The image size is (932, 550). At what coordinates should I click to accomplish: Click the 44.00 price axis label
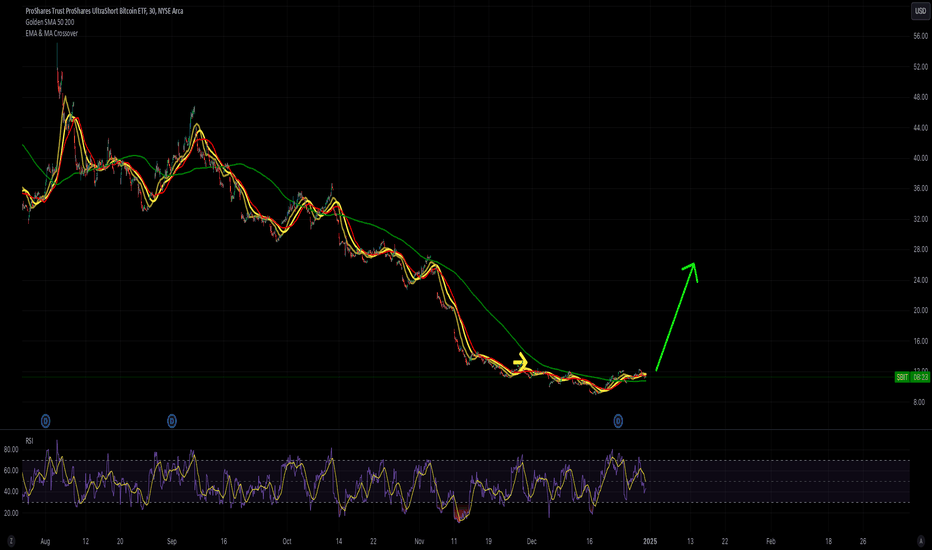point(920,128)
